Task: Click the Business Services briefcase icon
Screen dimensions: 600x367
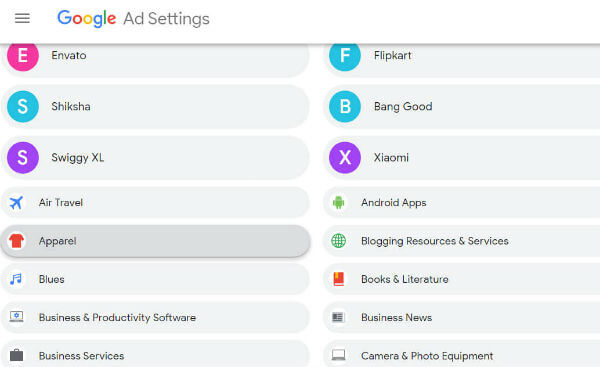Action: click(x=16, y=356)
